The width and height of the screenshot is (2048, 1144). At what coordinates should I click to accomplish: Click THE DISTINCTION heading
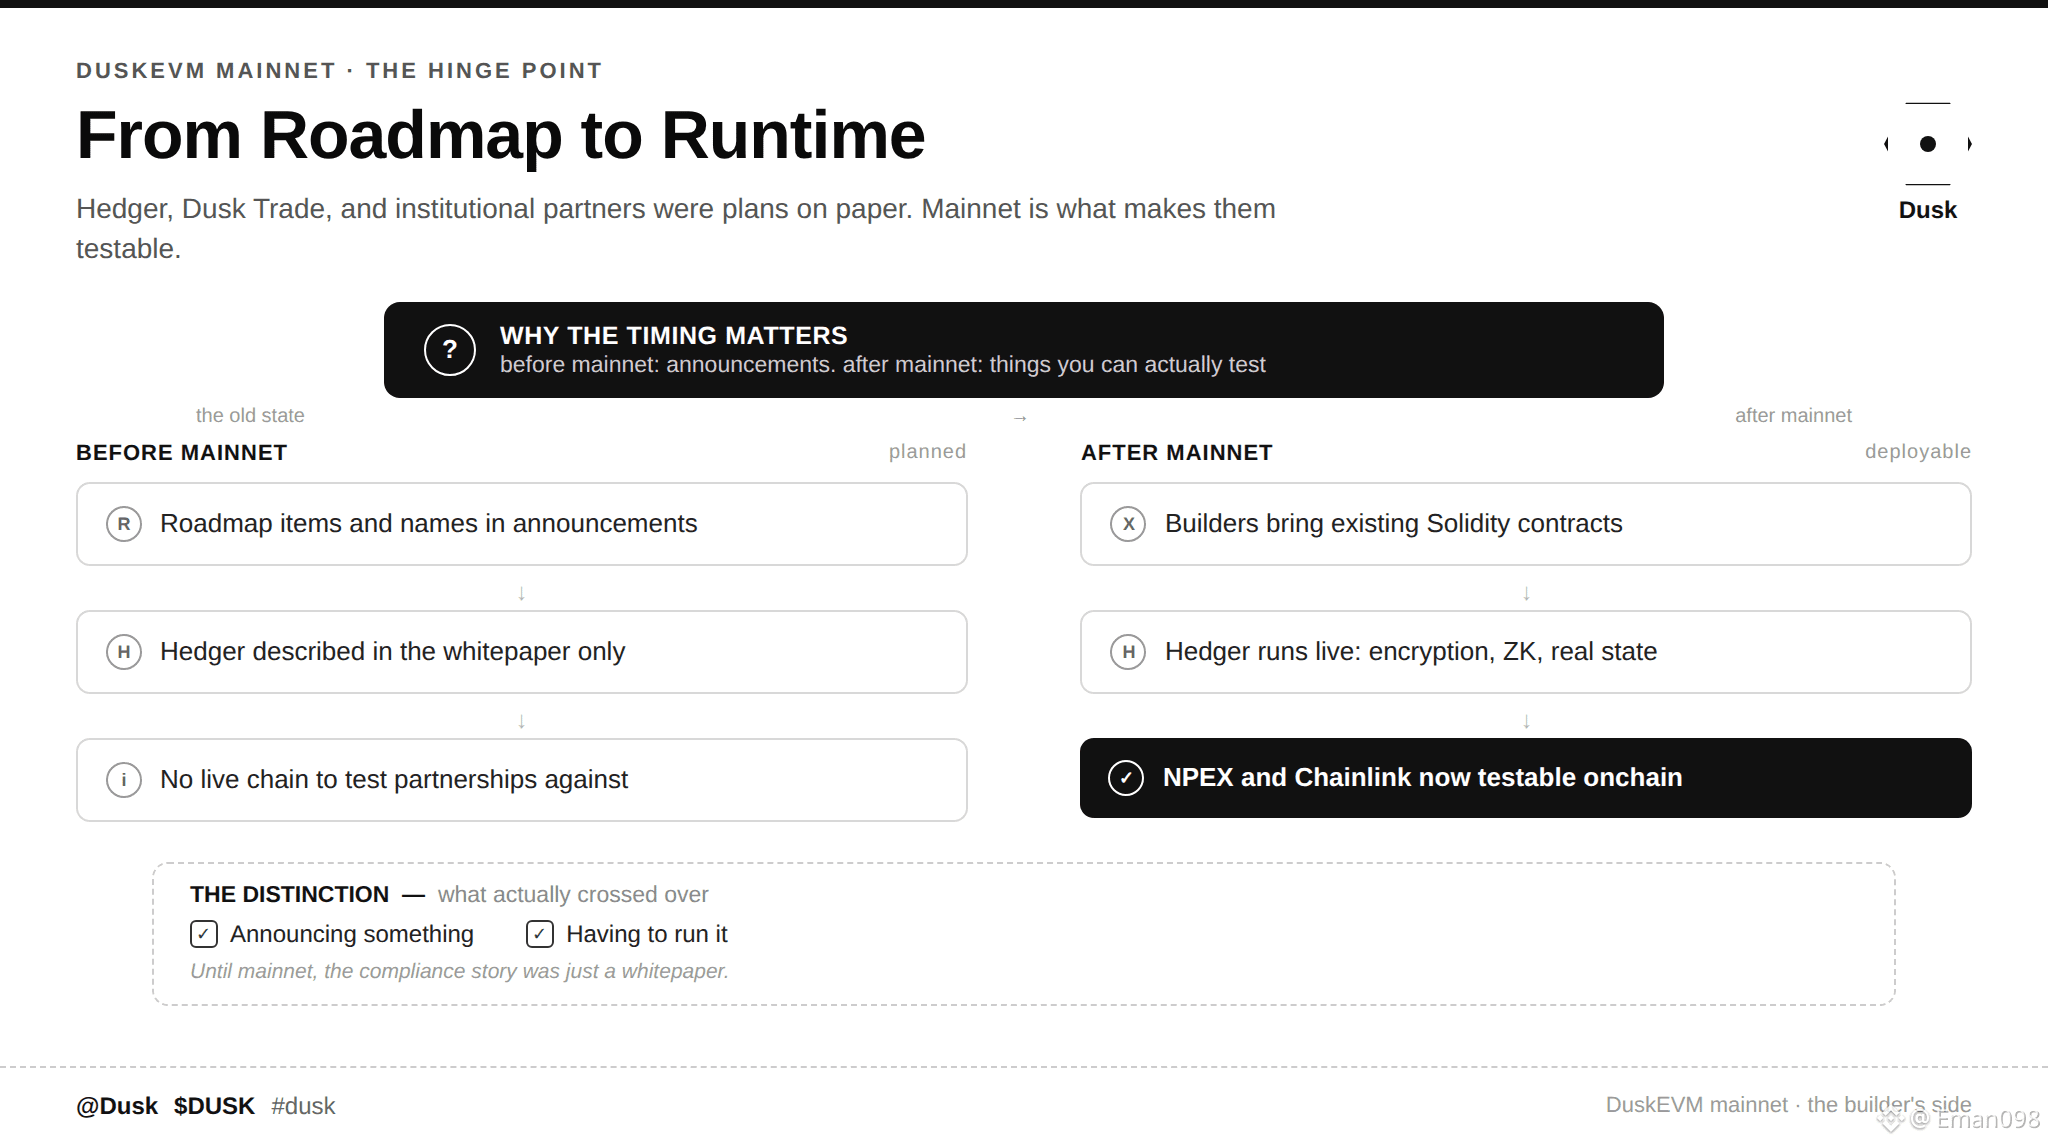[290, 894]
